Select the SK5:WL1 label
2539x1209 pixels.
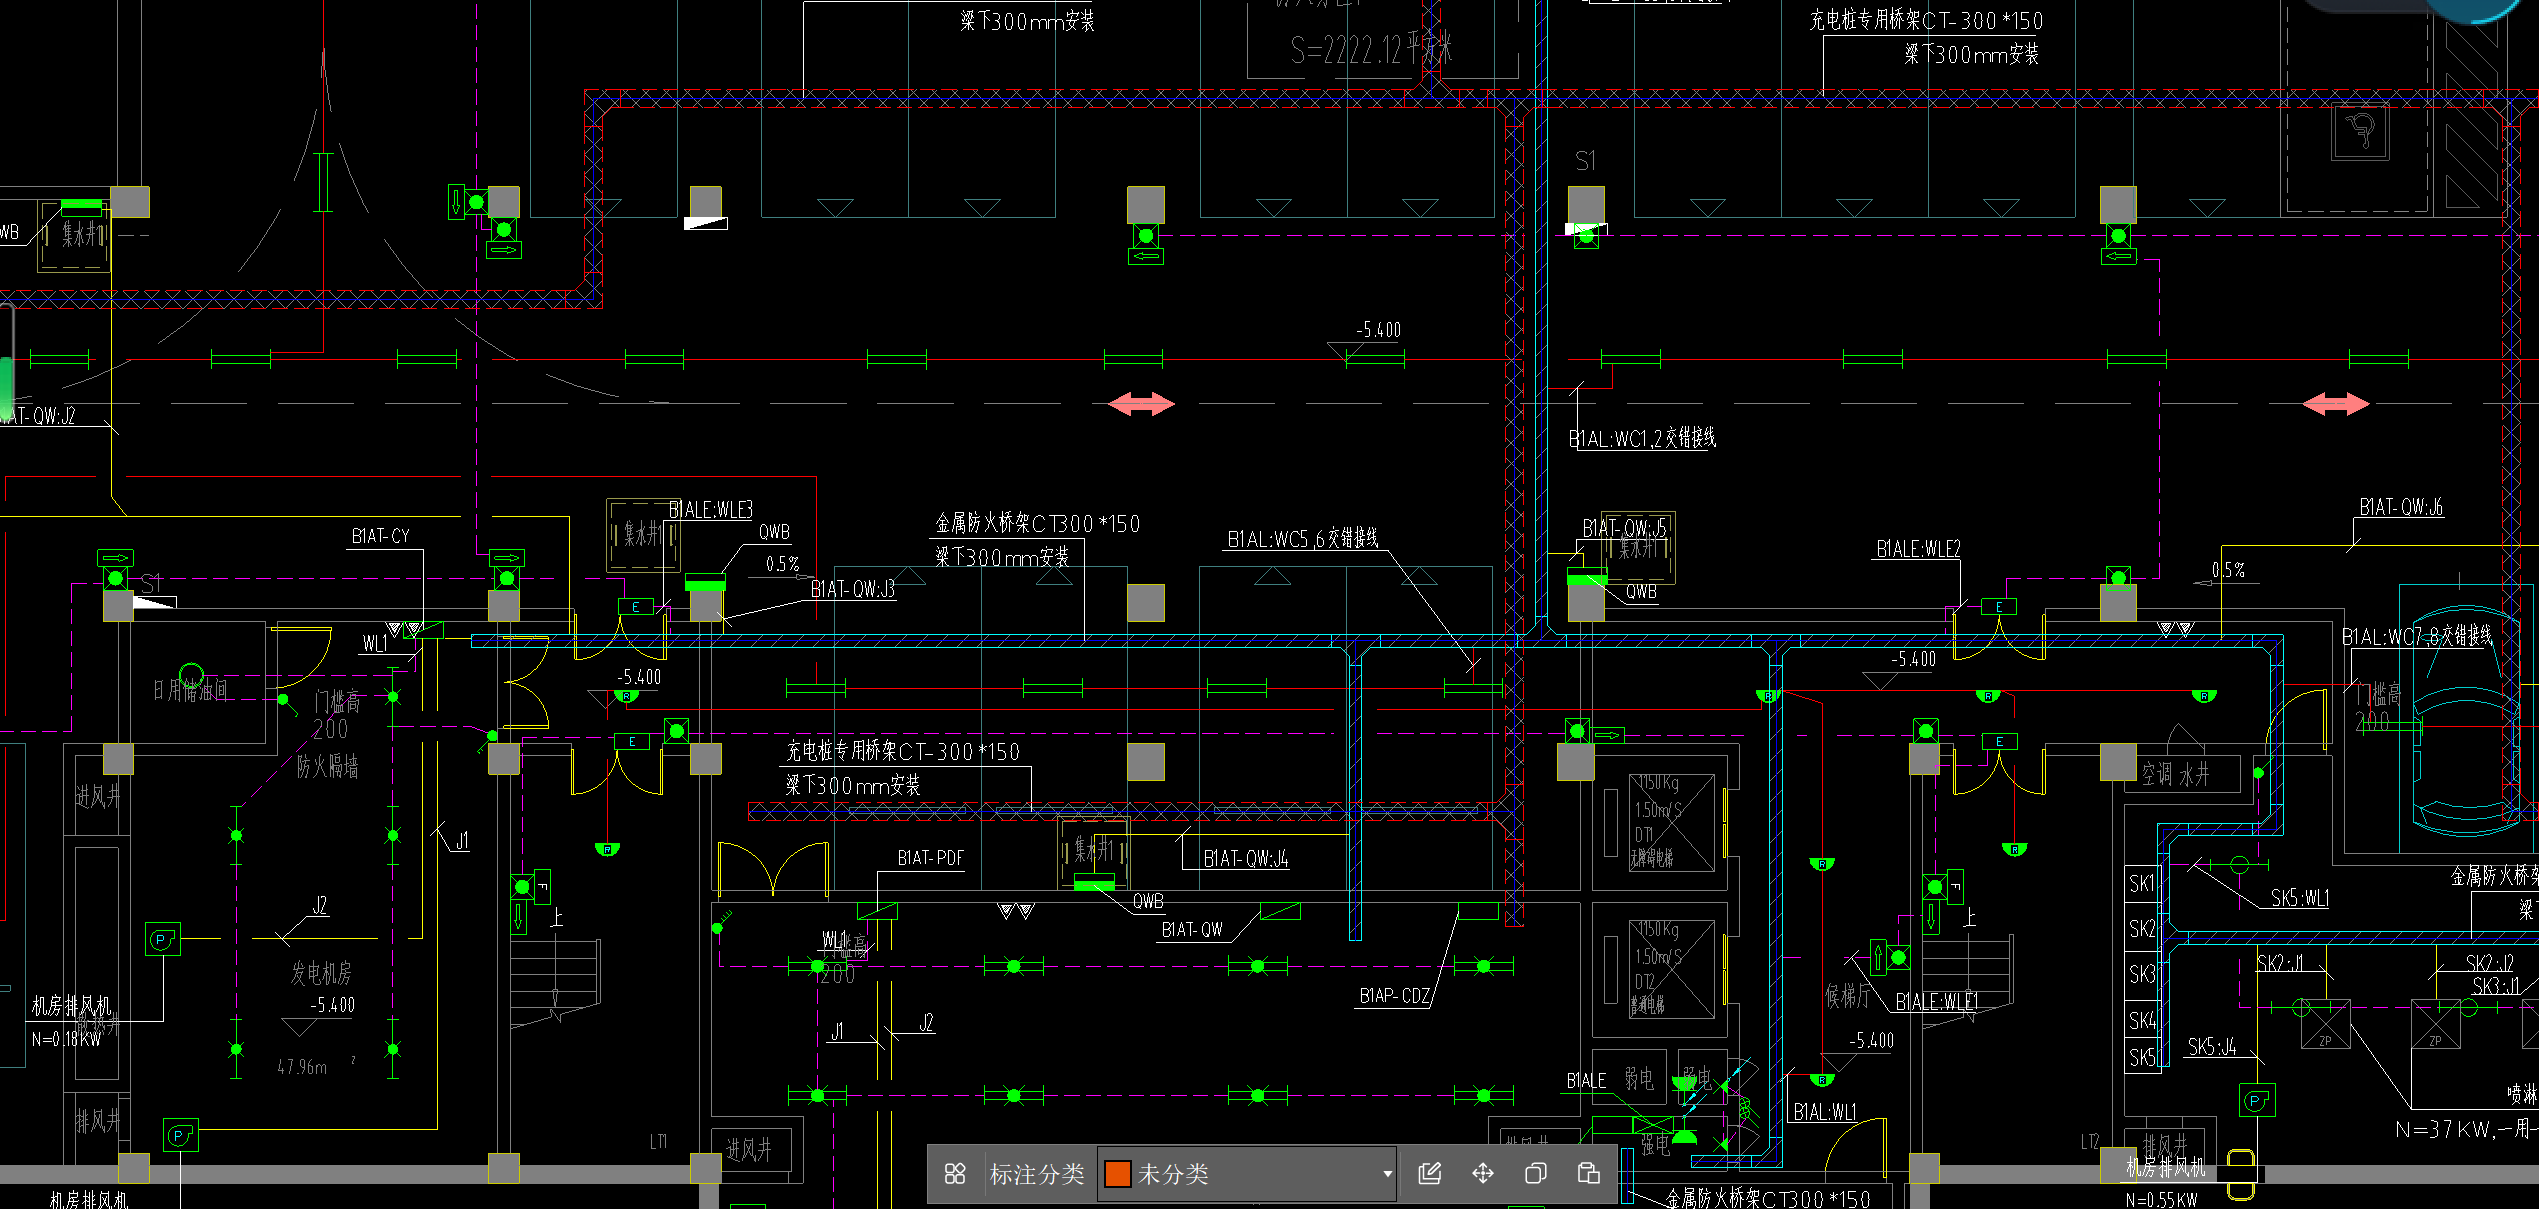(2300, 898)
